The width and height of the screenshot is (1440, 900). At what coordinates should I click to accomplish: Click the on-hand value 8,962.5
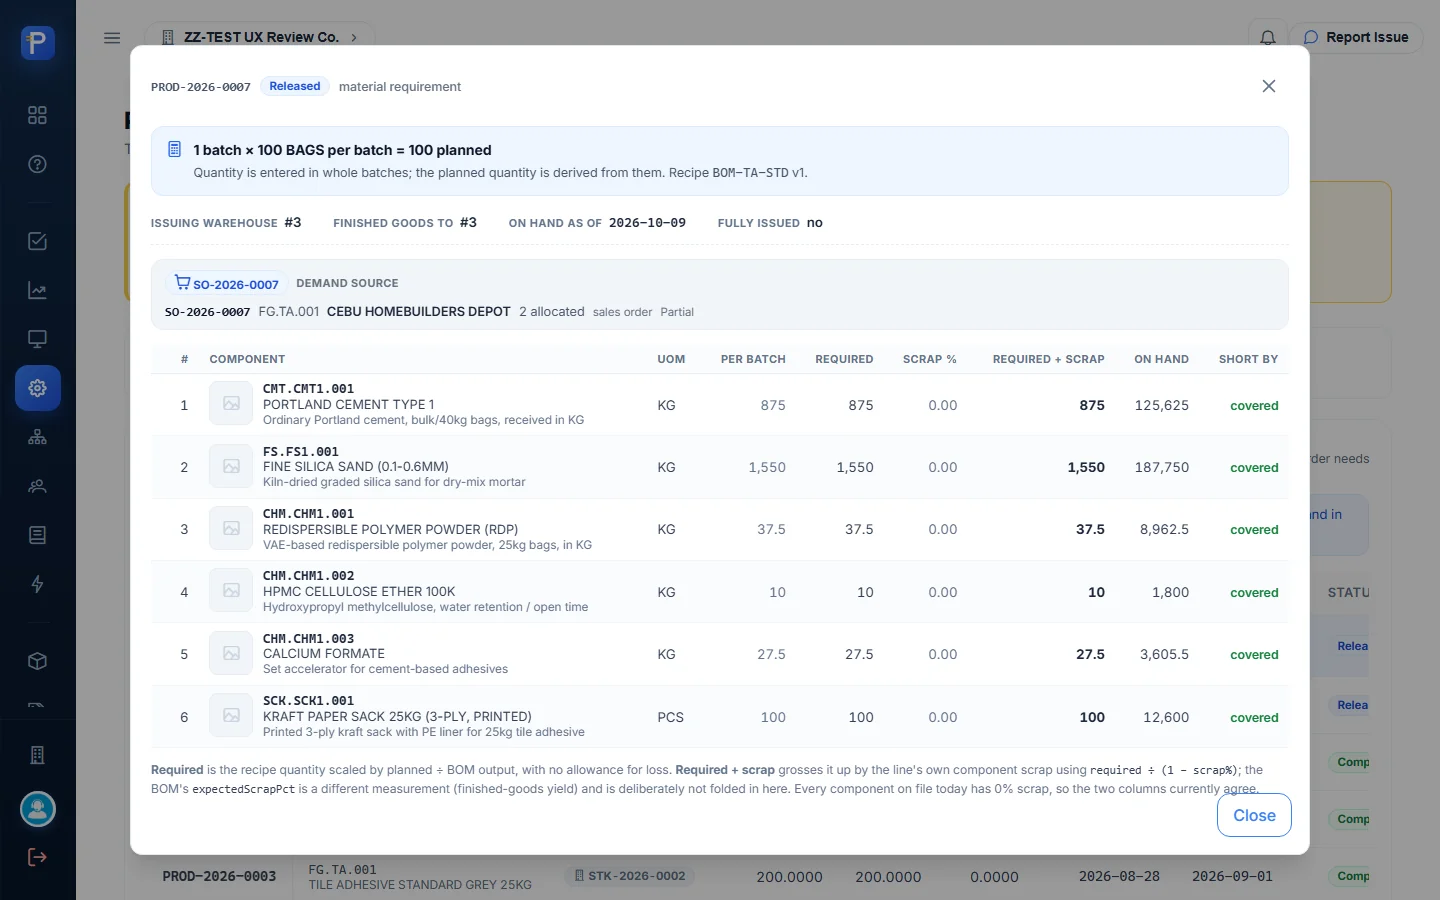1164,529
